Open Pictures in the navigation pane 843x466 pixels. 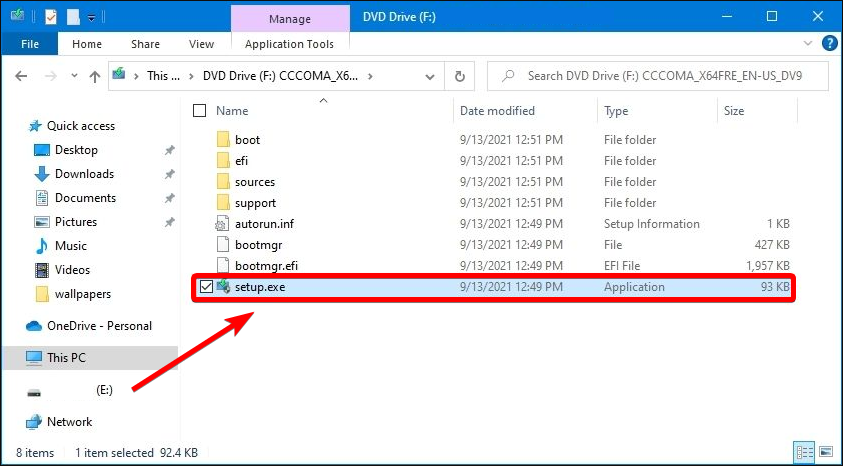click(x=76, y=221)
